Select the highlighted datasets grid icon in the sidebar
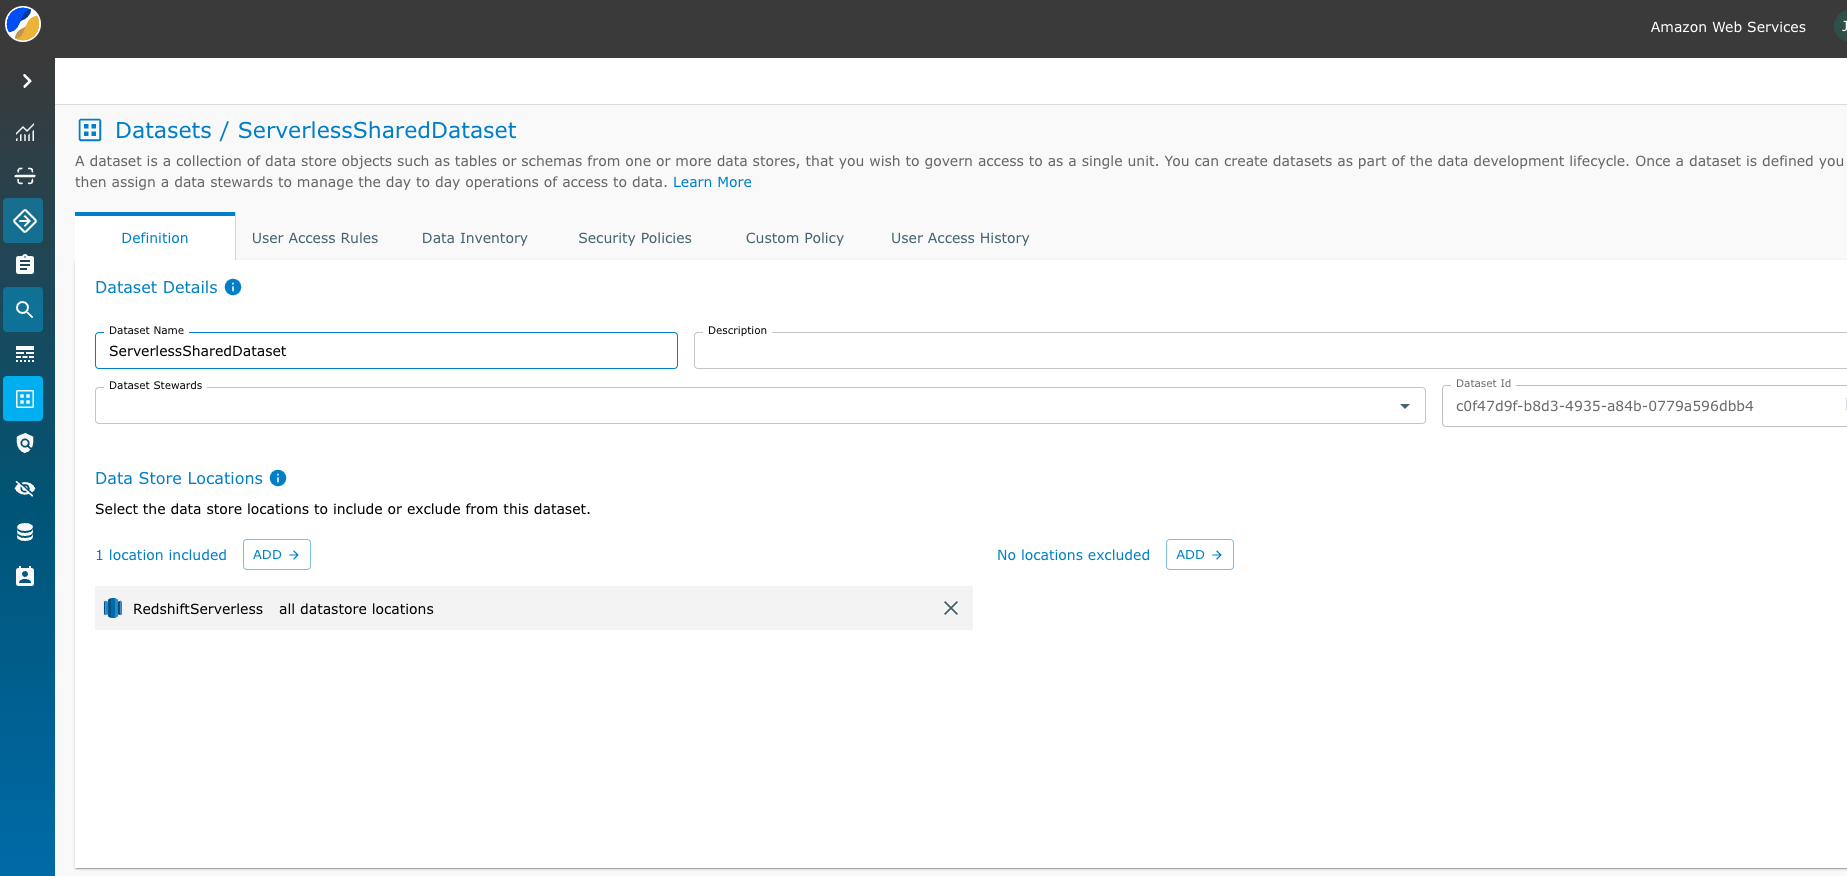The height and width of the screenshot is (876, 1847). (x=25, y=399)
